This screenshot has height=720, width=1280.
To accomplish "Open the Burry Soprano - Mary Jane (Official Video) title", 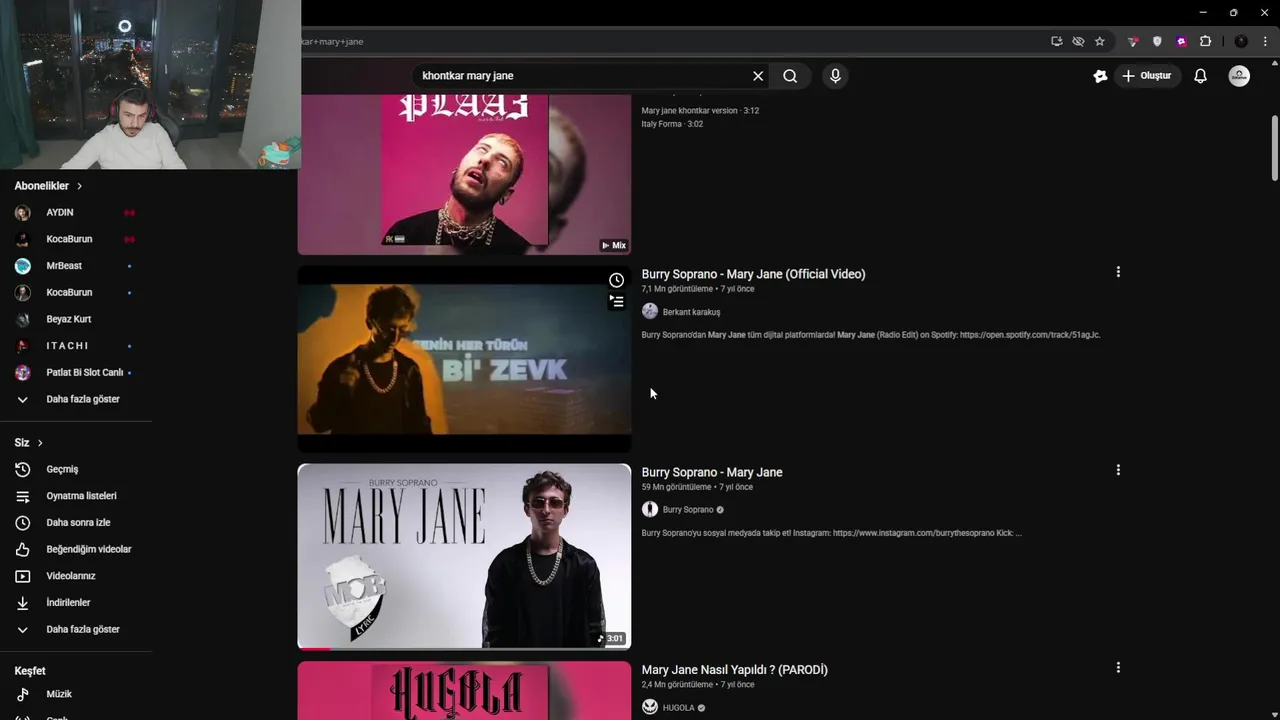I will tap(753, 274).
